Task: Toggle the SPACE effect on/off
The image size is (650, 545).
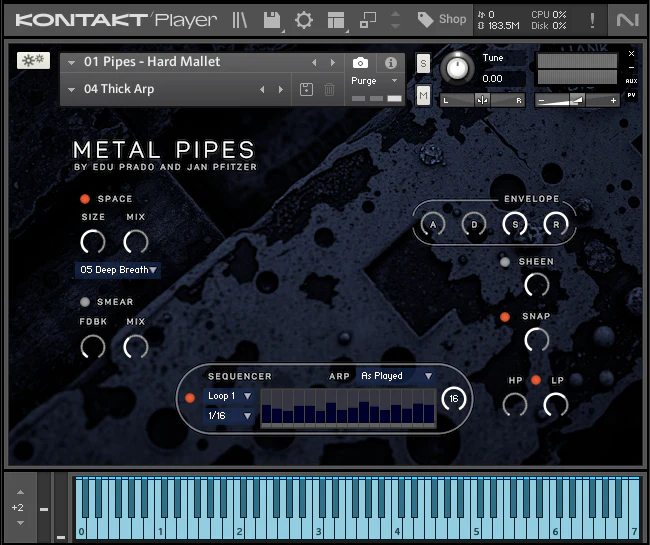Action: pos(85,199)
